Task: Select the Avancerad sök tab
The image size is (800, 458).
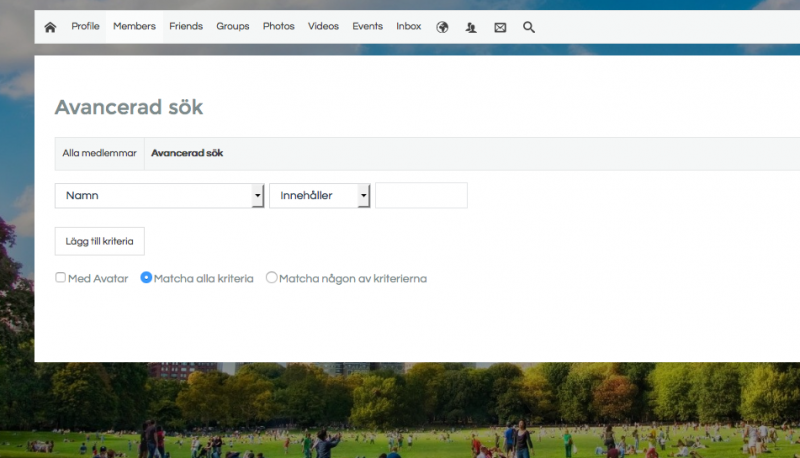Action: click(187, 154)
